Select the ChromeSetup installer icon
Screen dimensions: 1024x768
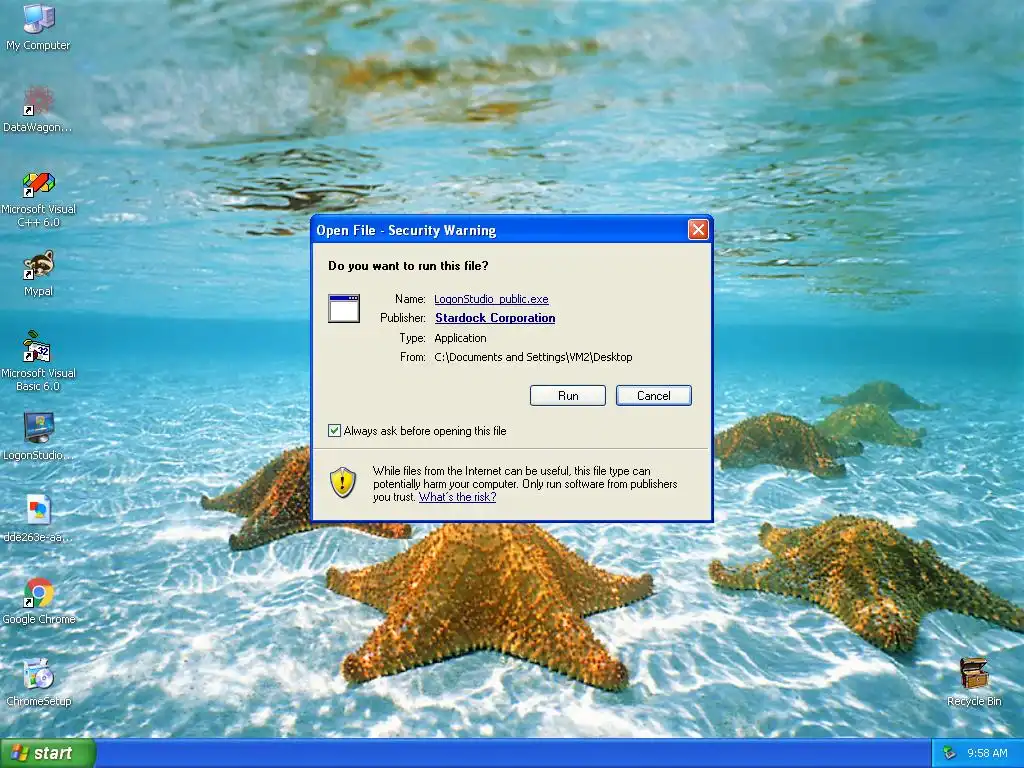point(38,683)
